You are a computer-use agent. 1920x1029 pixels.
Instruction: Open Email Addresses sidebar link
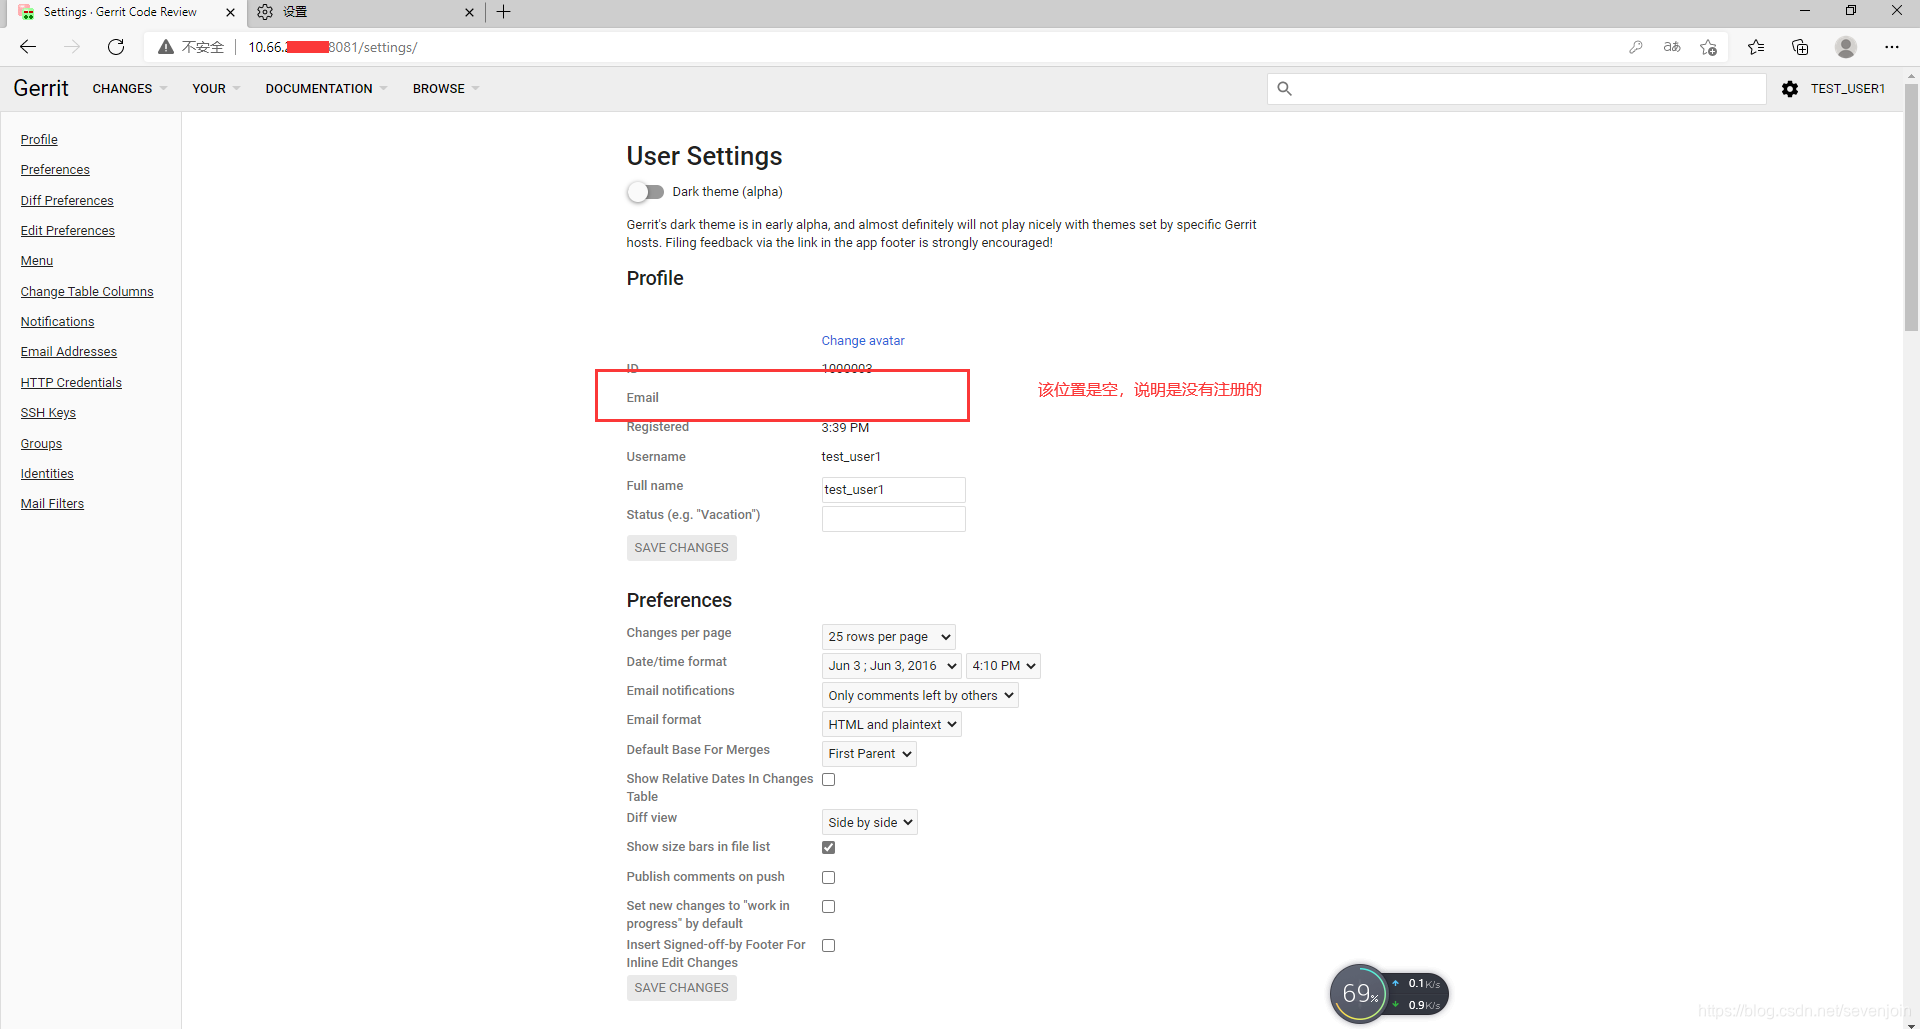(69, 352)
